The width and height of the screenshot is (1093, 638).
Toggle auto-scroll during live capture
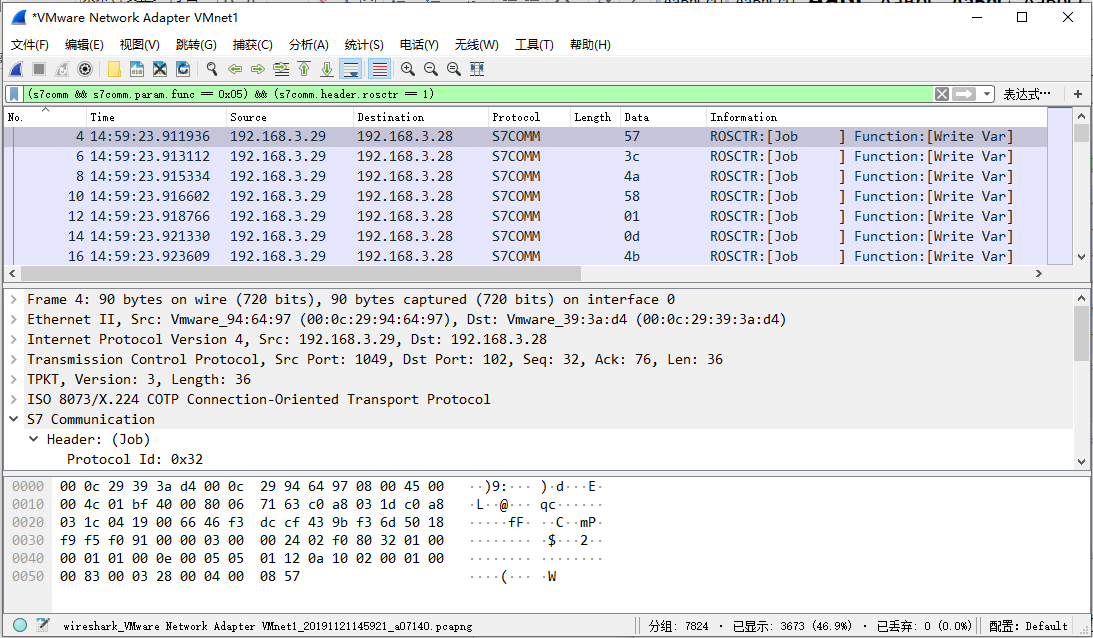pos(351,69)
